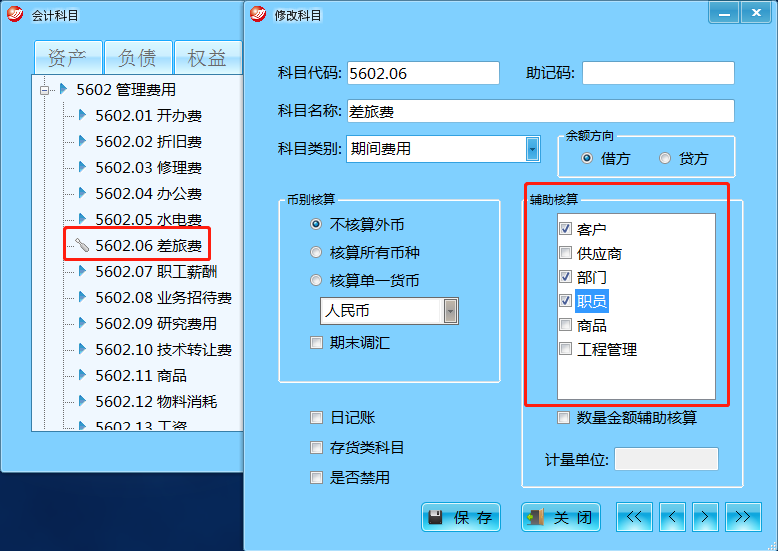
Task: Click arrow icon beside 5602 管理费用
Action: pyautogui.click(x=63, y=89)
